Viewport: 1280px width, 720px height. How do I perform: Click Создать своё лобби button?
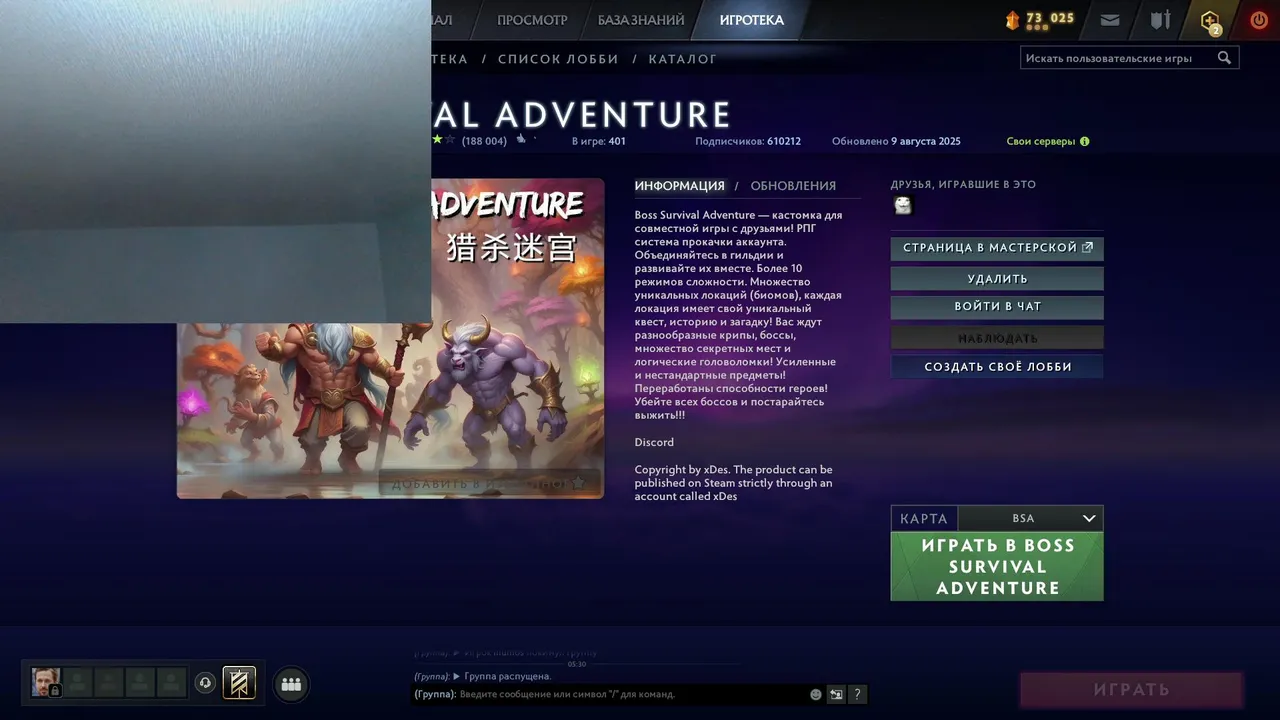coord(997,367)
